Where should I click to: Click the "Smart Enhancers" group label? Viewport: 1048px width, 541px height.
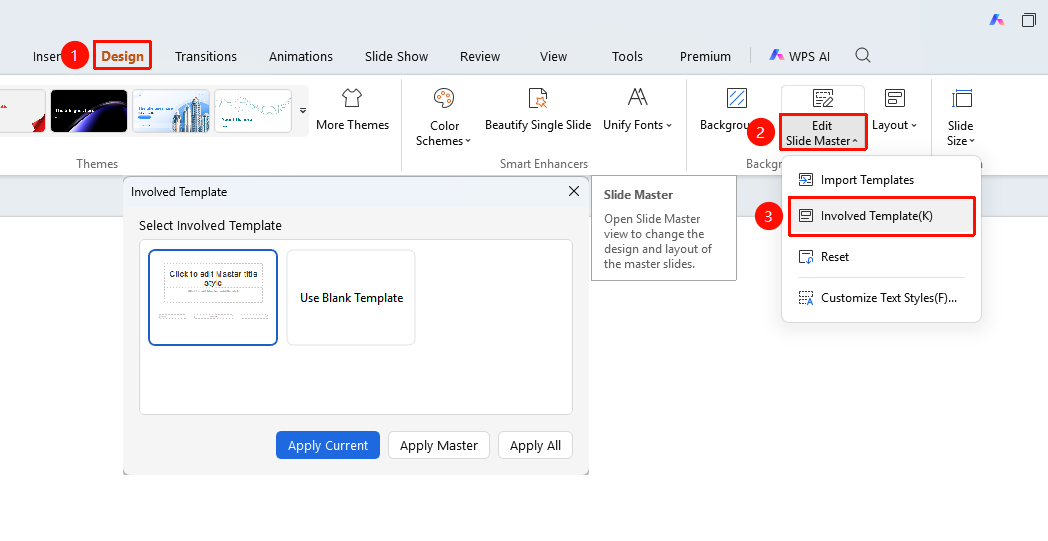tap(544, 164)
